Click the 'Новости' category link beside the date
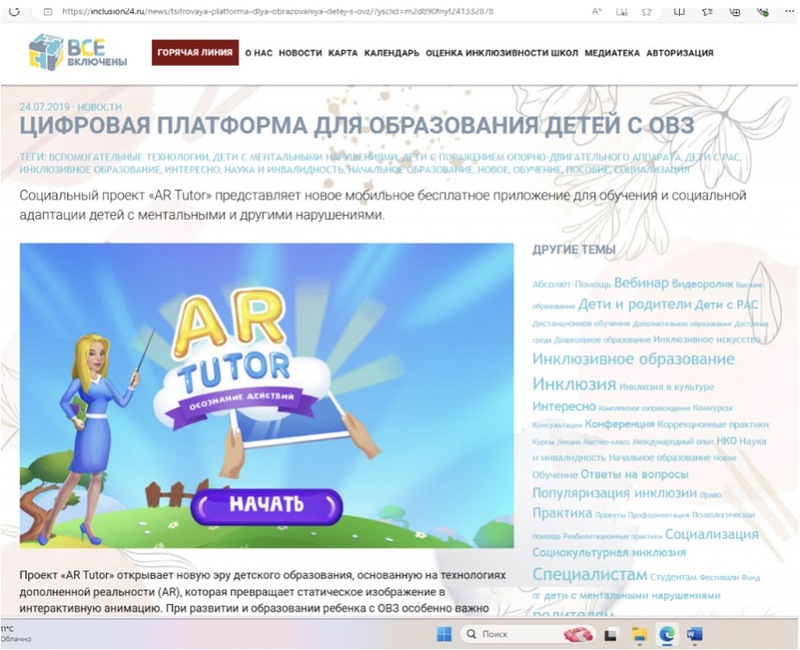 99,107
